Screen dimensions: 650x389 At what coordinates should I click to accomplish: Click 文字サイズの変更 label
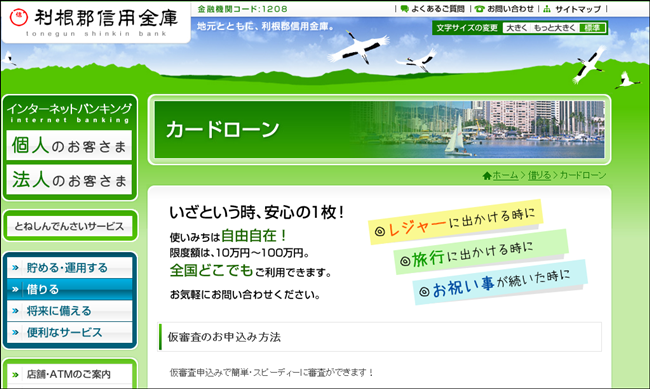pyautogui.click(x=467, y=28)
